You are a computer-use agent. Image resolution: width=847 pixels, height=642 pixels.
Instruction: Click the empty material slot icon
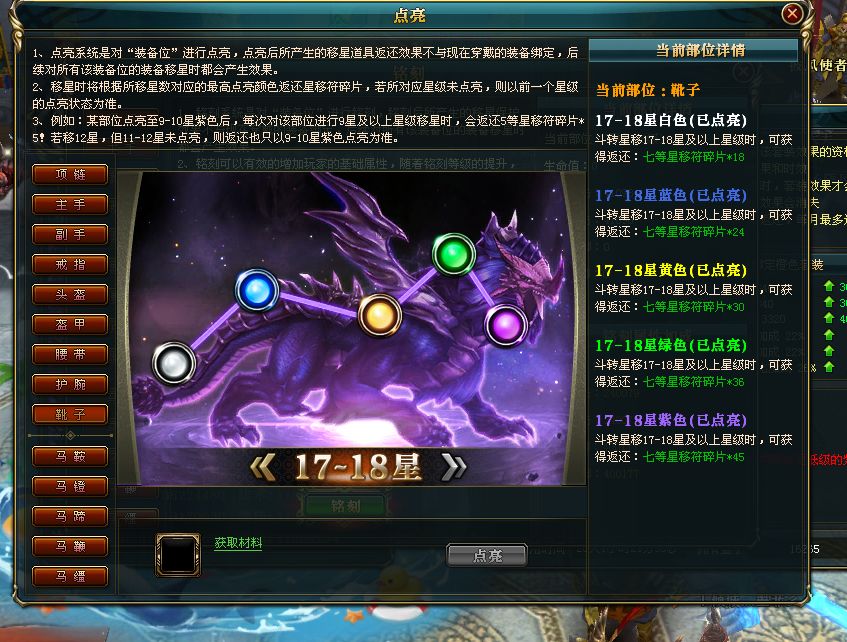point(178,554)
